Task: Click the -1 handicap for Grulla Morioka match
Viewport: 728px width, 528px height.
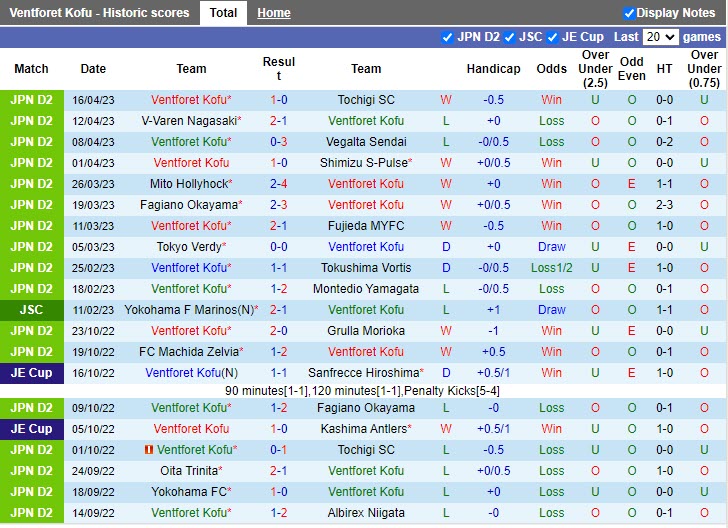Action: [x=494, y=331]
